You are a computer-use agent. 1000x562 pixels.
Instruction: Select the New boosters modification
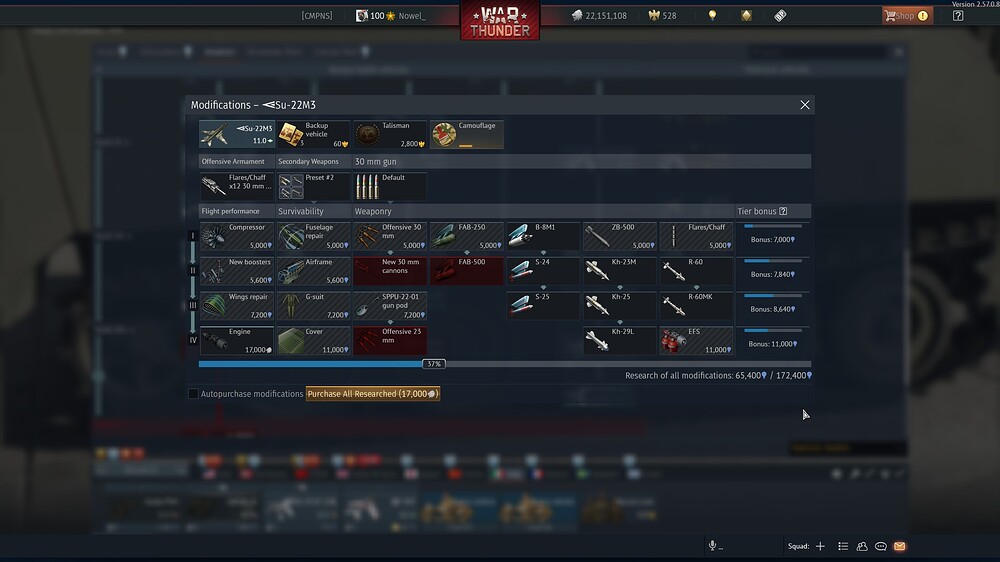point(237,271)
